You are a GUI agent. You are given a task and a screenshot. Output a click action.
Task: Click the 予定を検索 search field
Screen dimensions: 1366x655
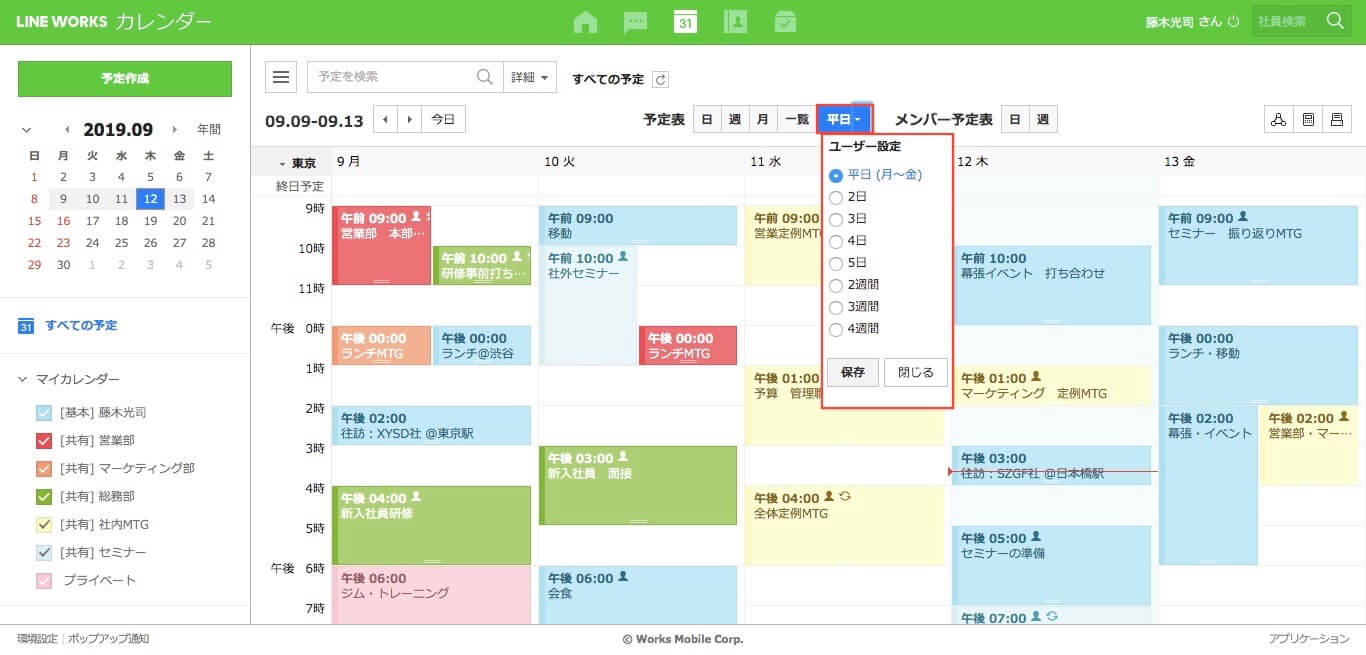(392, 77)
